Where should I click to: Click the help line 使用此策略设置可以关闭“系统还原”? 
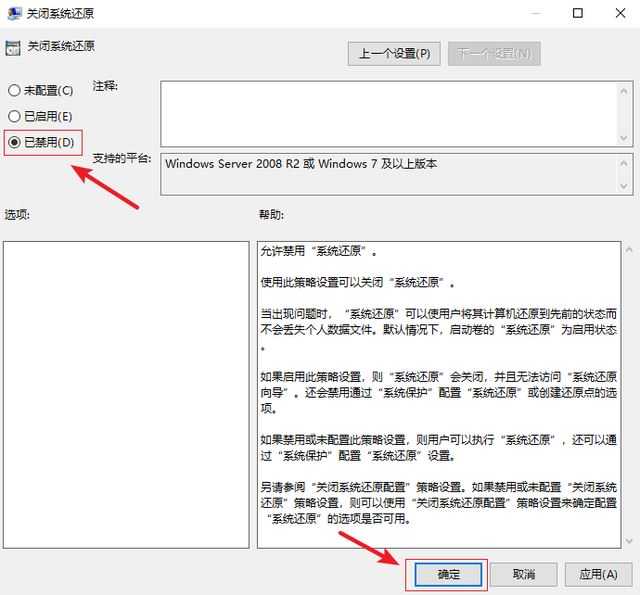(358, 282)
